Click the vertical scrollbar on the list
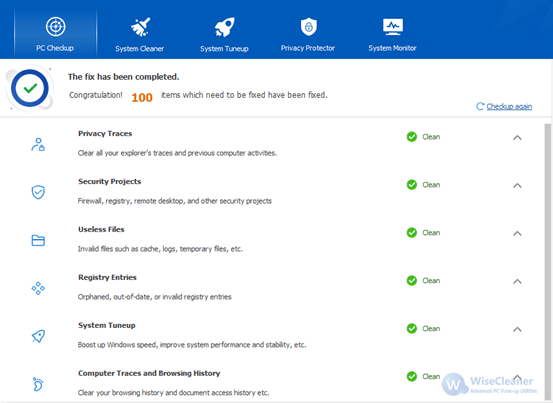 (x=548, y=262)
